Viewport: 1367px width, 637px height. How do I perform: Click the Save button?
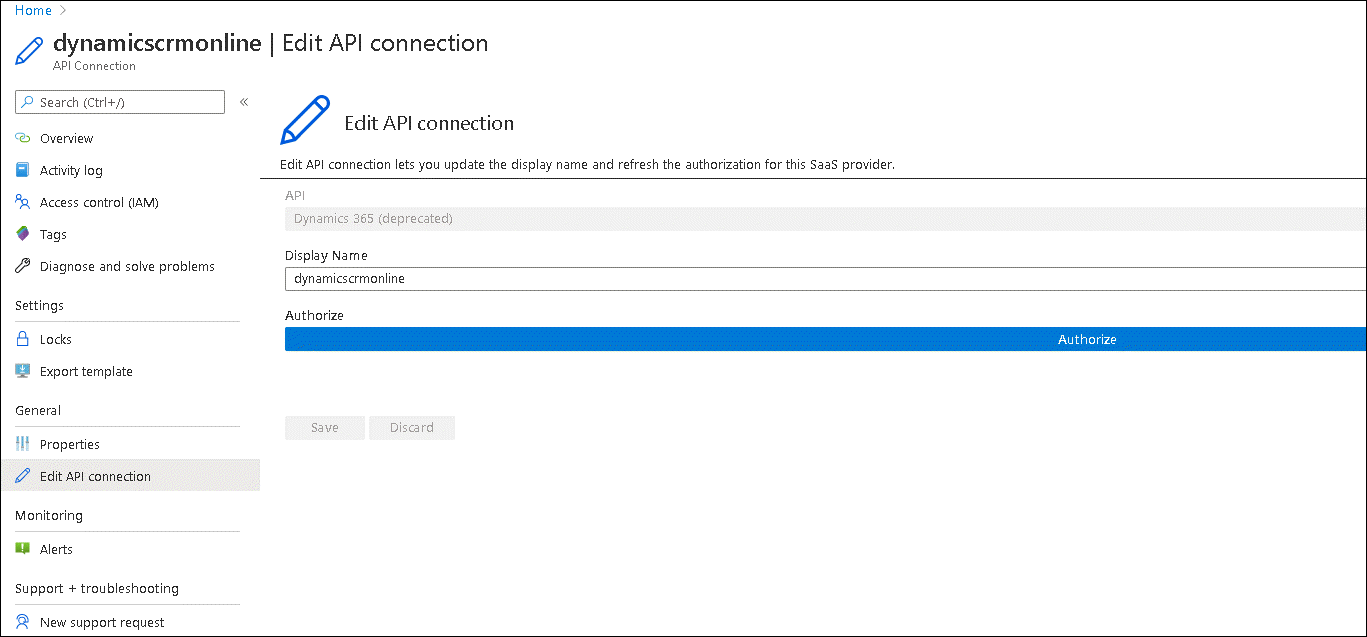pyautogui.click(x=324, y=428)
